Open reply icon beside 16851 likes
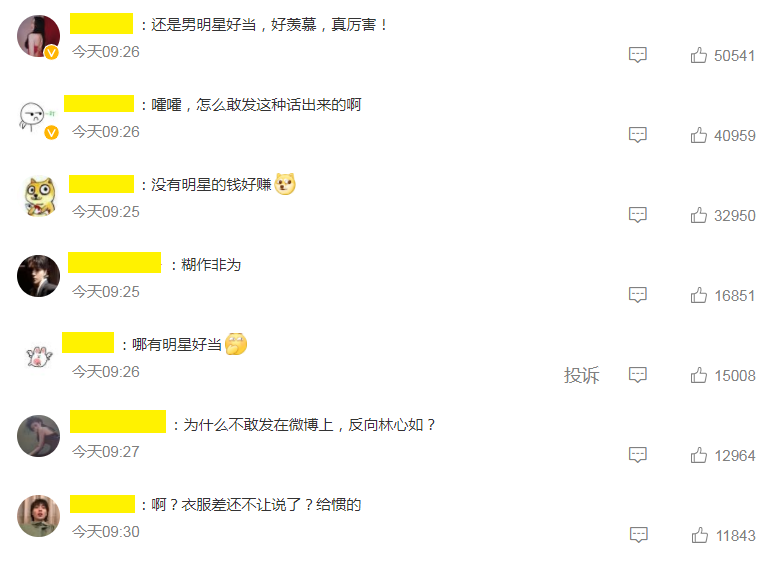Screen dimensions: 782x566 pos(637,295)
